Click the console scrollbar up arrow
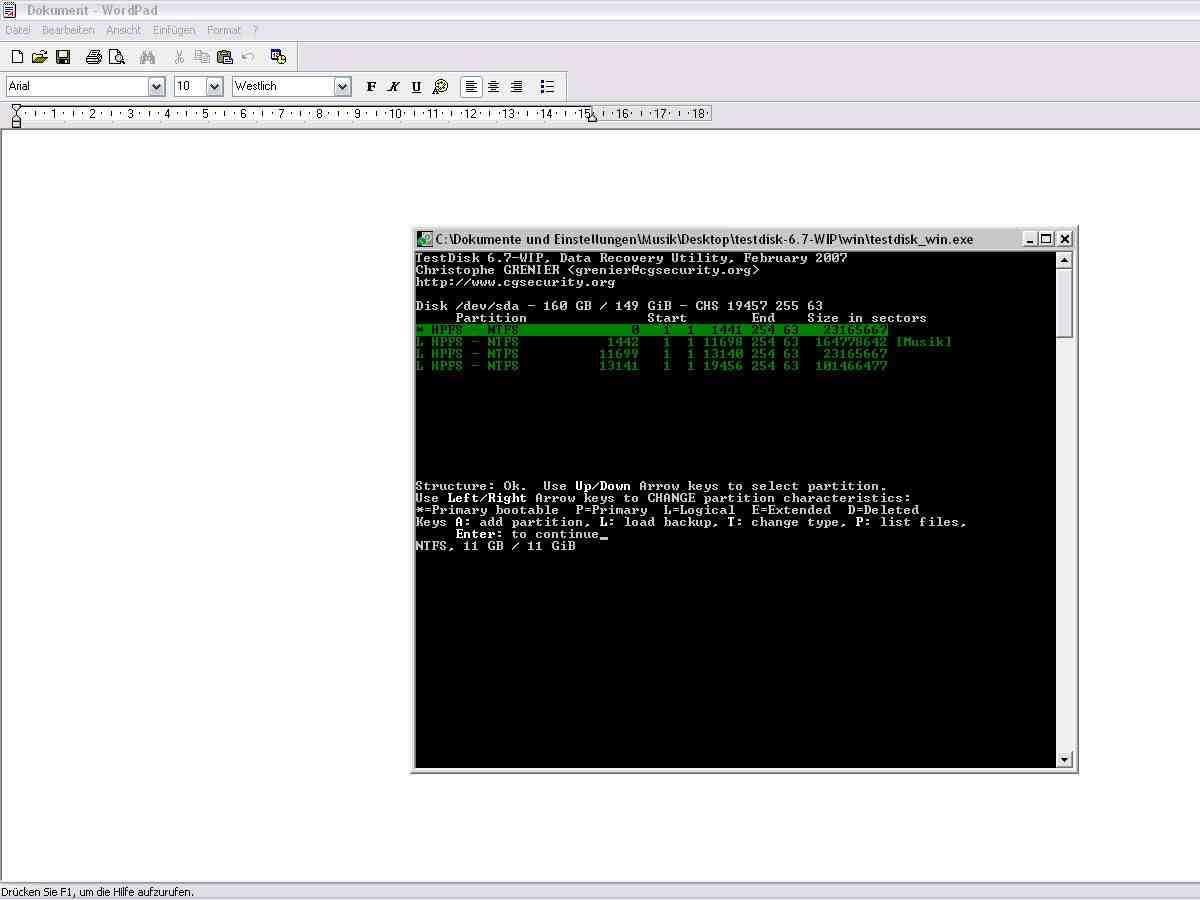Screen dimensions: 1200x900 tap(1064, 260)
